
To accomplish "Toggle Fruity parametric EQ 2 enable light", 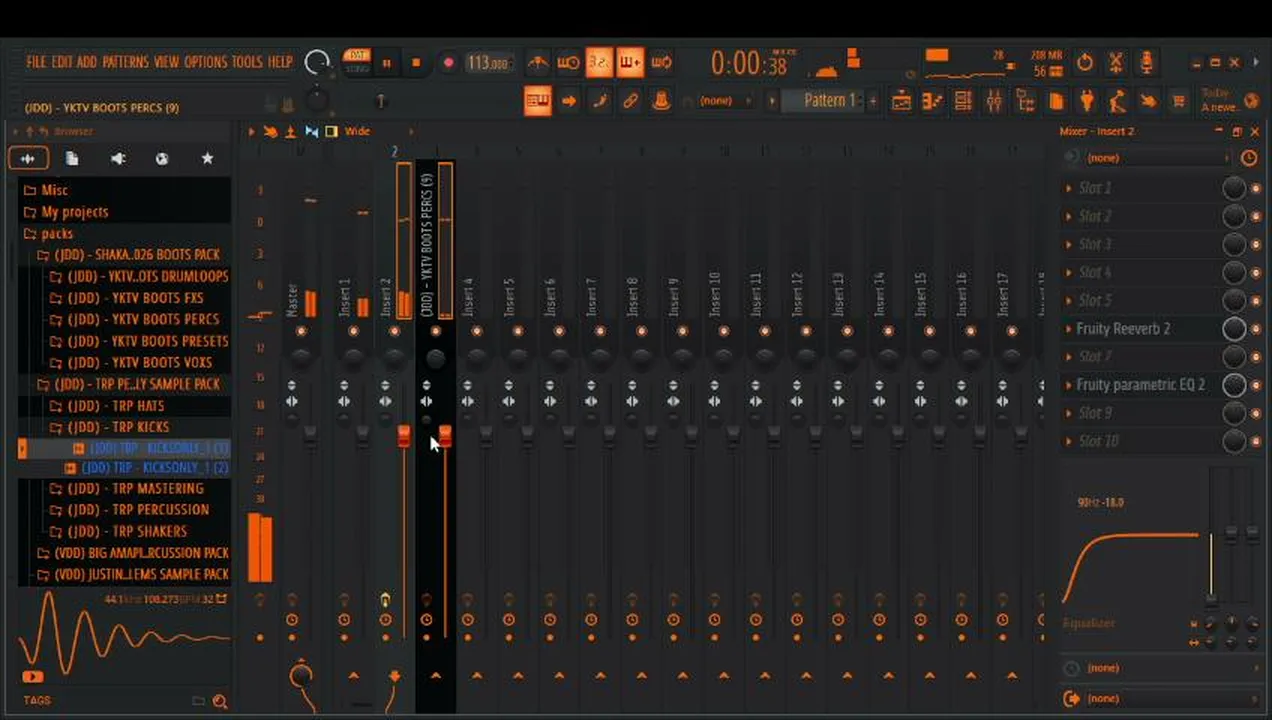I will point(1256,385).
